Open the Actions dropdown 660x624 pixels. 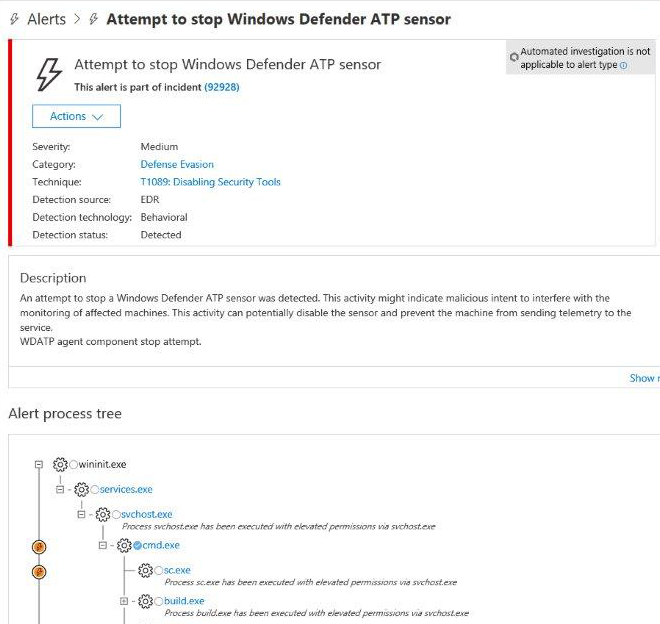click(77, 116)
